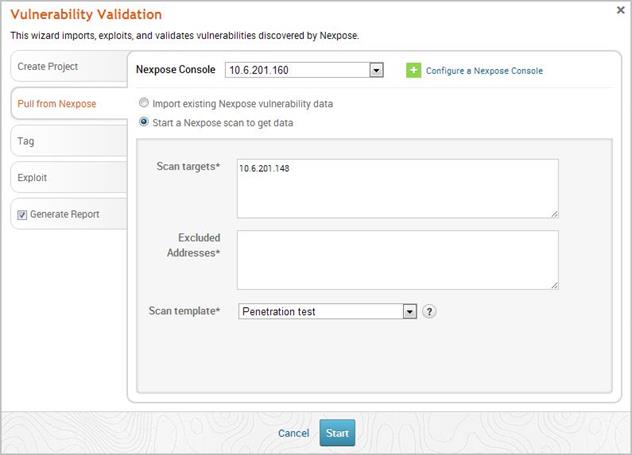Click the Excluded Addresses label
632x455 pixels.
pos(194,245)
